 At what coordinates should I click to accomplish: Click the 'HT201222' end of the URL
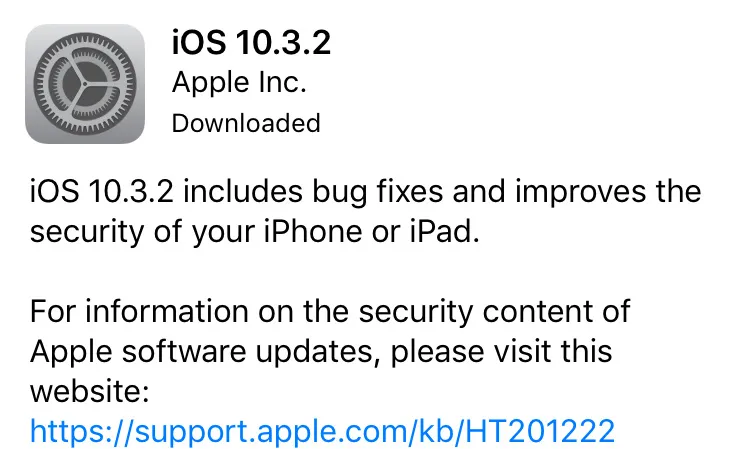(540, 431)
